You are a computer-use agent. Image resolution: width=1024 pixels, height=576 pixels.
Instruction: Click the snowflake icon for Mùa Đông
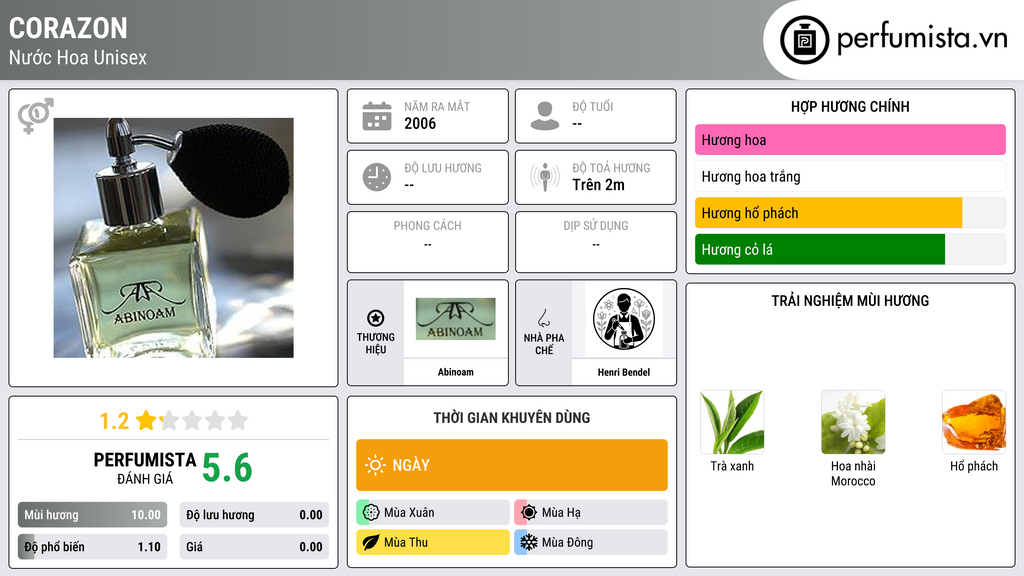coord(529,542)
